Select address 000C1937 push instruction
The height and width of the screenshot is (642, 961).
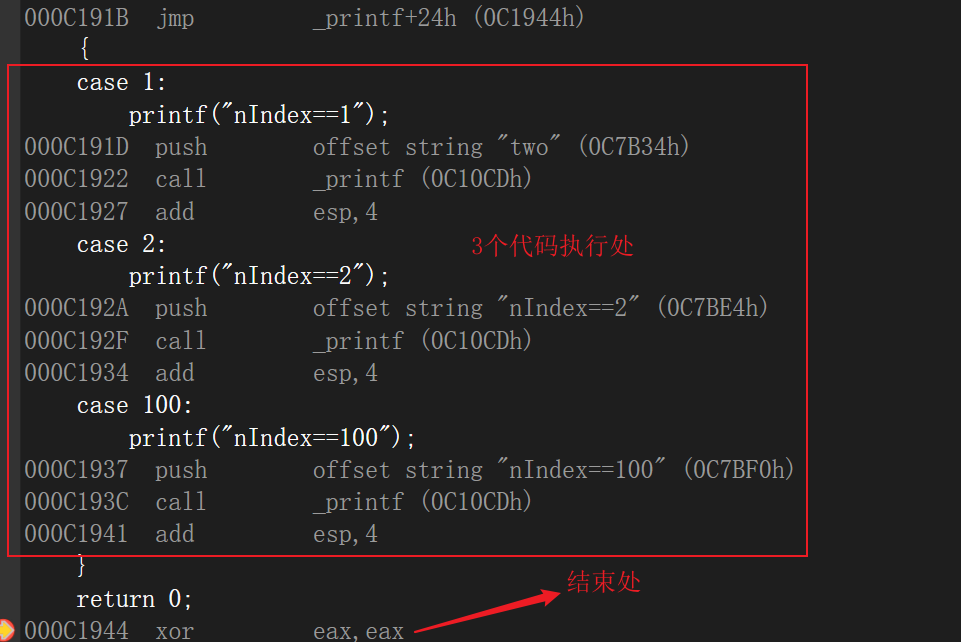(409, 470)
